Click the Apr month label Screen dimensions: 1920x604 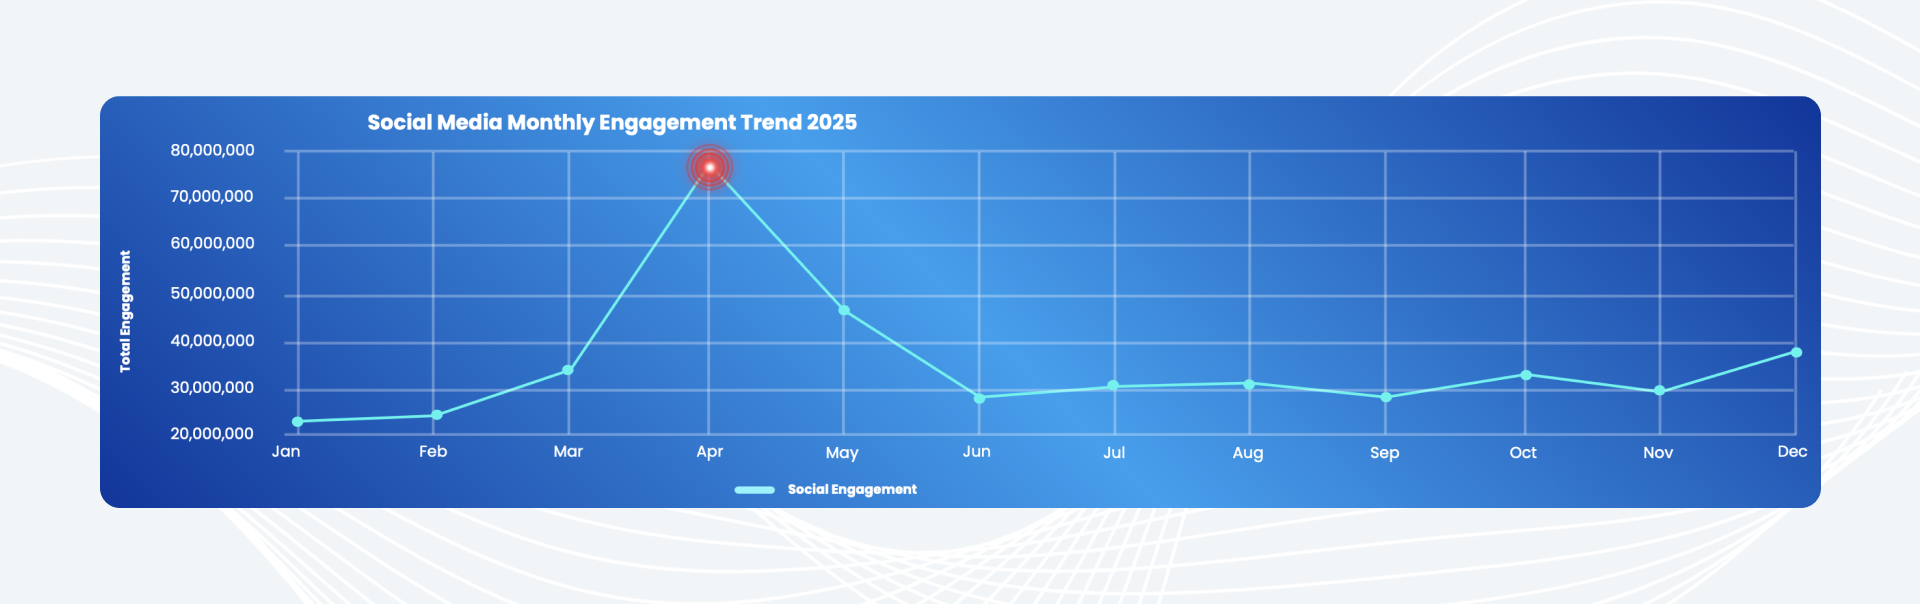point(710,452)
